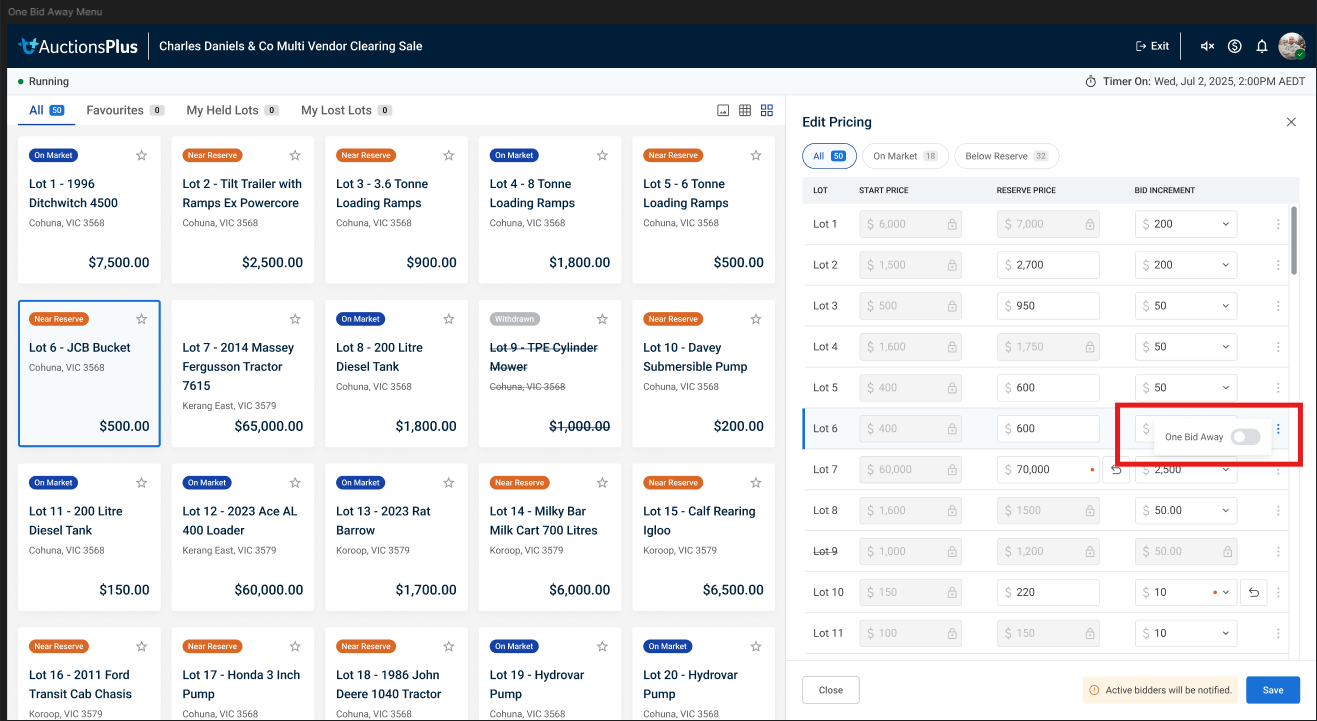
Task: Click the mute sound icon in header
Action: (x=1207, y=46)
